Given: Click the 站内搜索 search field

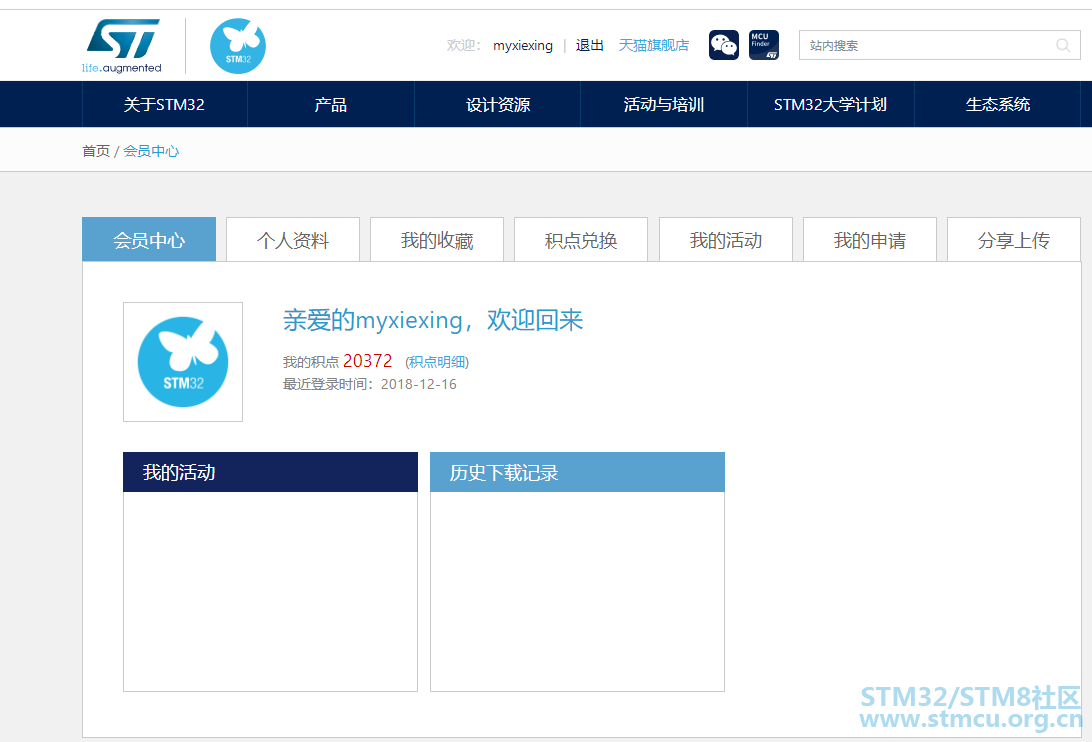Looking at the screenshot, I should pyautogui.click(x=939, y=45).
